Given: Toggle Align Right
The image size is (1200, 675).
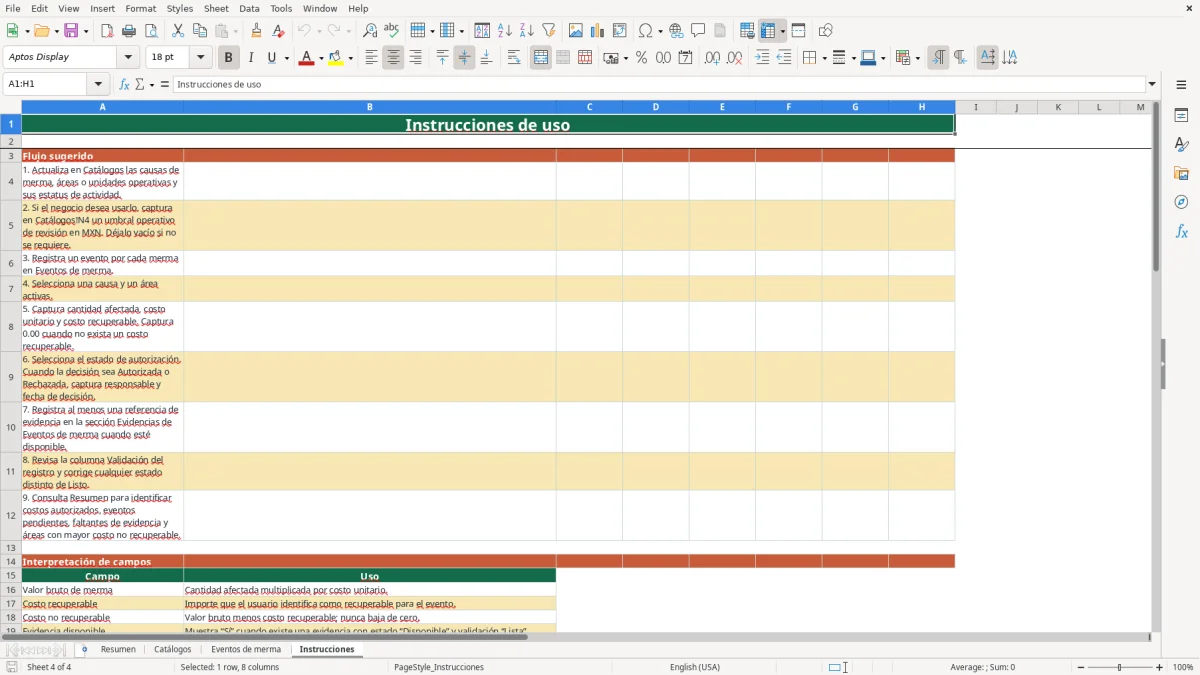Looking at the screenshot, I should click(x=416, y=58).
